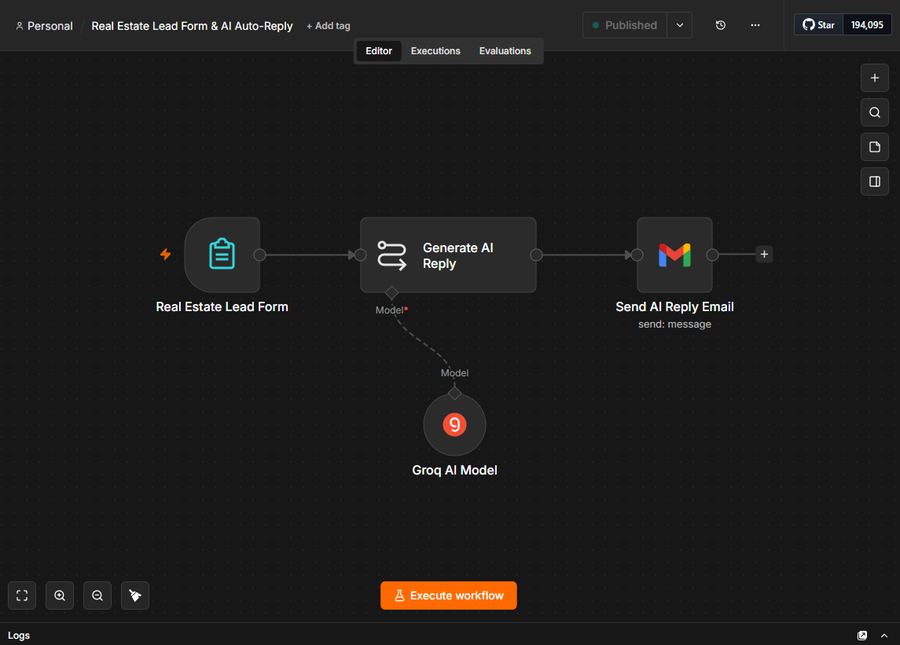Open the Groq AI Model node
This screenshot has width=900, height=645.
(x=455, y=425)
